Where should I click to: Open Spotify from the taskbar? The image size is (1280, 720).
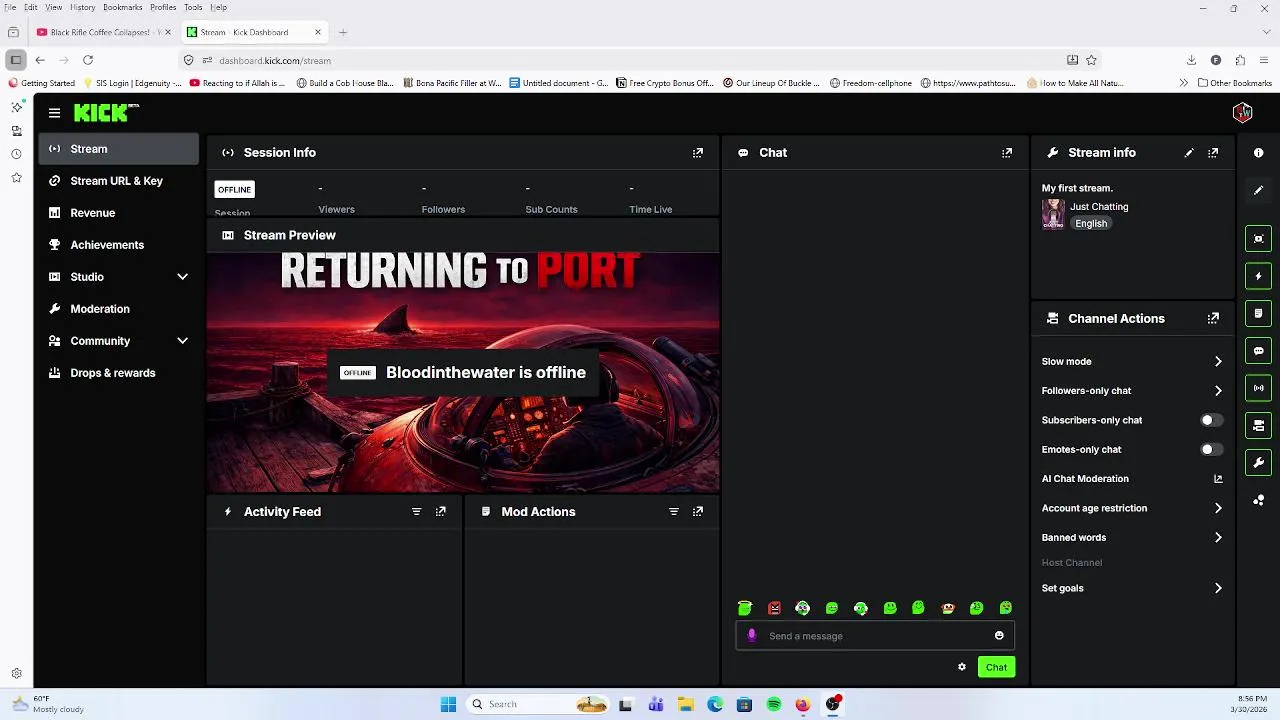774,704
